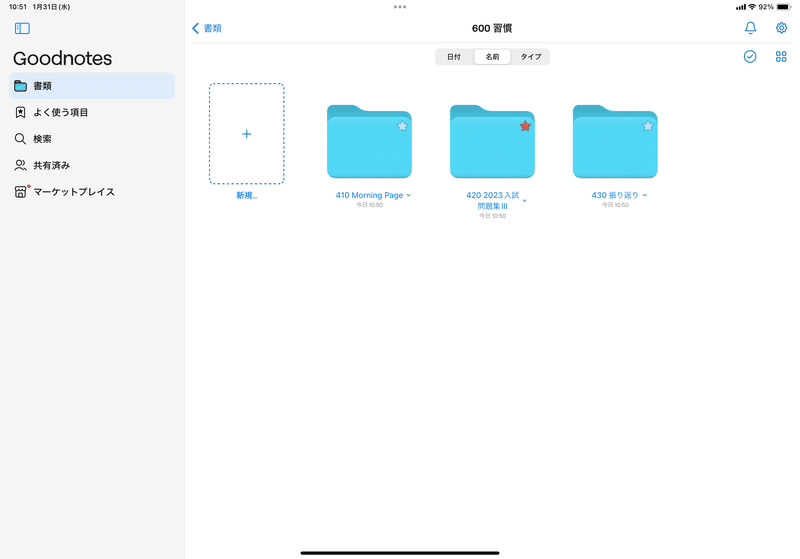Viewport: 800px width, 559px height.
Task: Open 検索 in the sidebar
Action: [92, 139]
